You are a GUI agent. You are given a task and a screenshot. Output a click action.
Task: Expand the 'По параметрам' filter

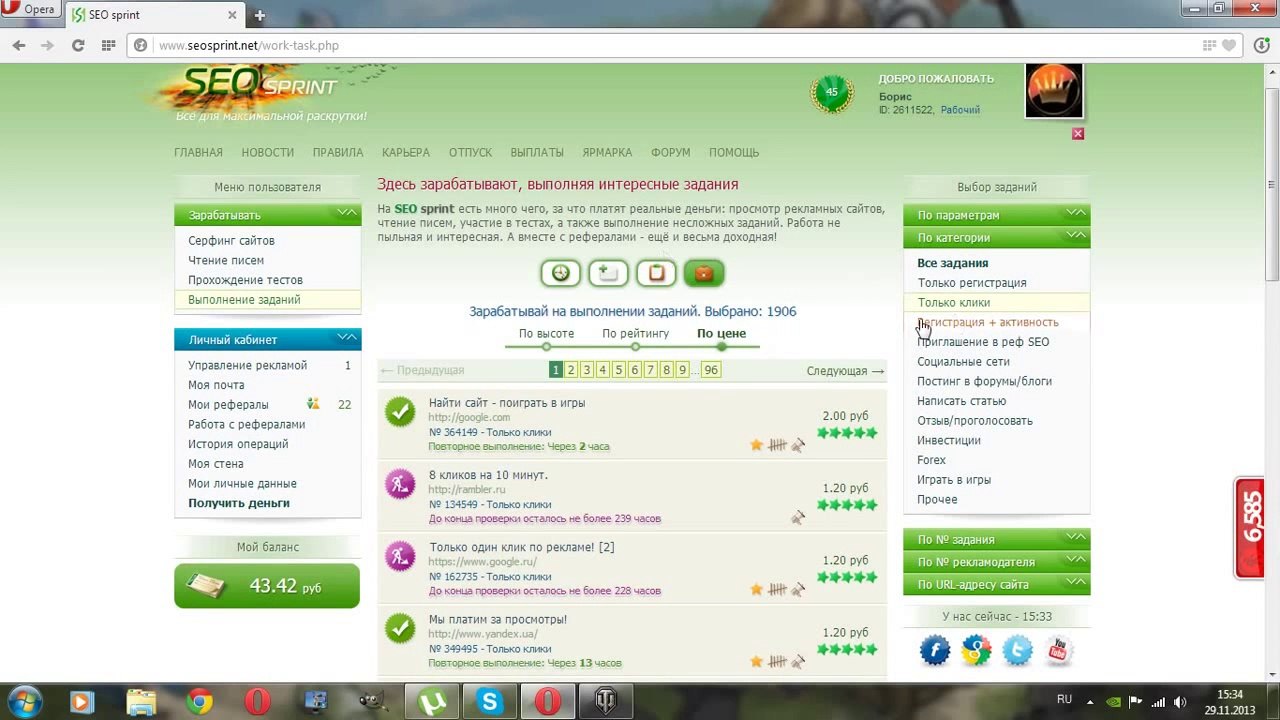tap(996, 214)
